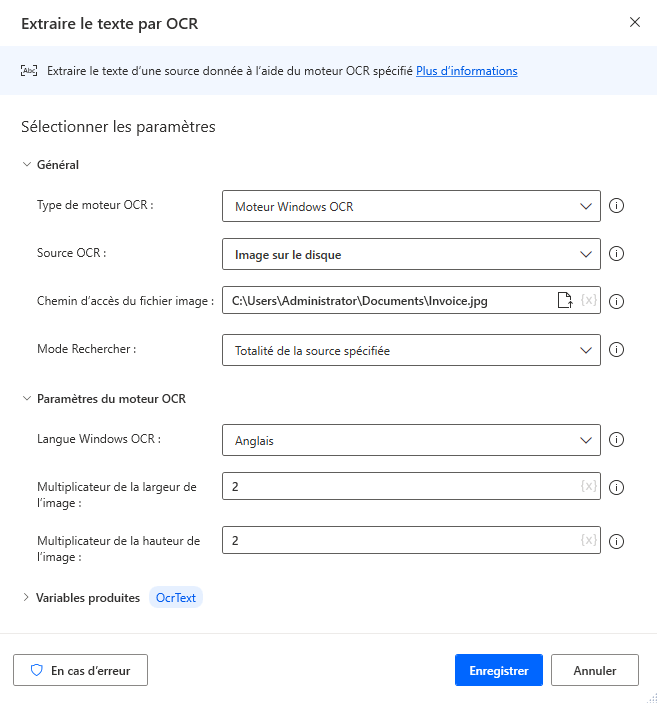Click info icon for largeur multiplier field
Image resolution: width=657 pixels, height=703 pixels.
click(x=617, y=488)
